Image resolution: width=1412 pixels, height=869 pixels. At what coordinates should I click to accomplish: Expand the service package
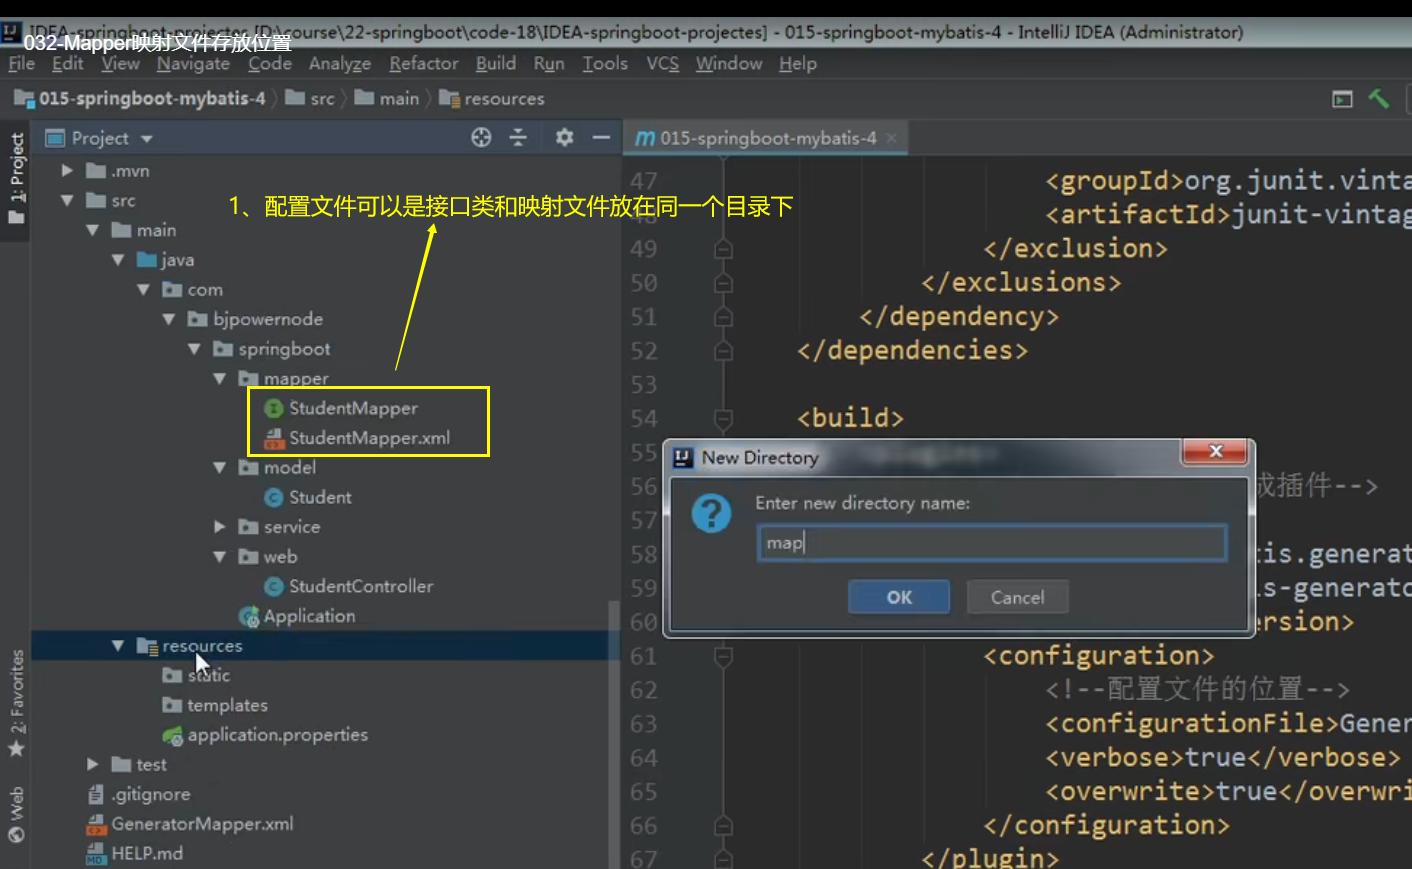220,527
